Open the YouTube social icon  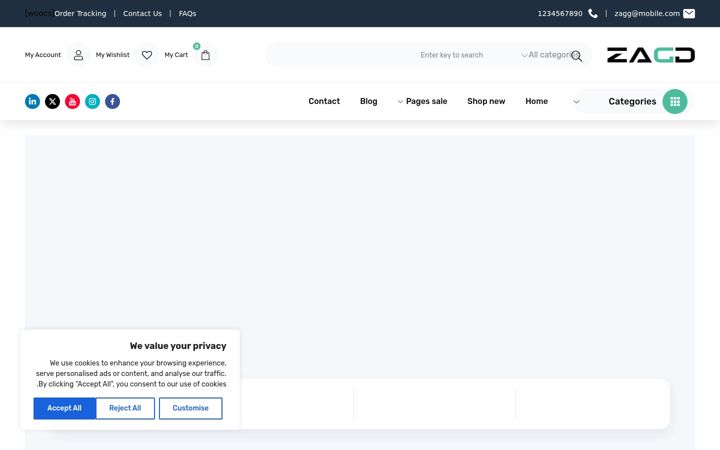click(73, 101)
